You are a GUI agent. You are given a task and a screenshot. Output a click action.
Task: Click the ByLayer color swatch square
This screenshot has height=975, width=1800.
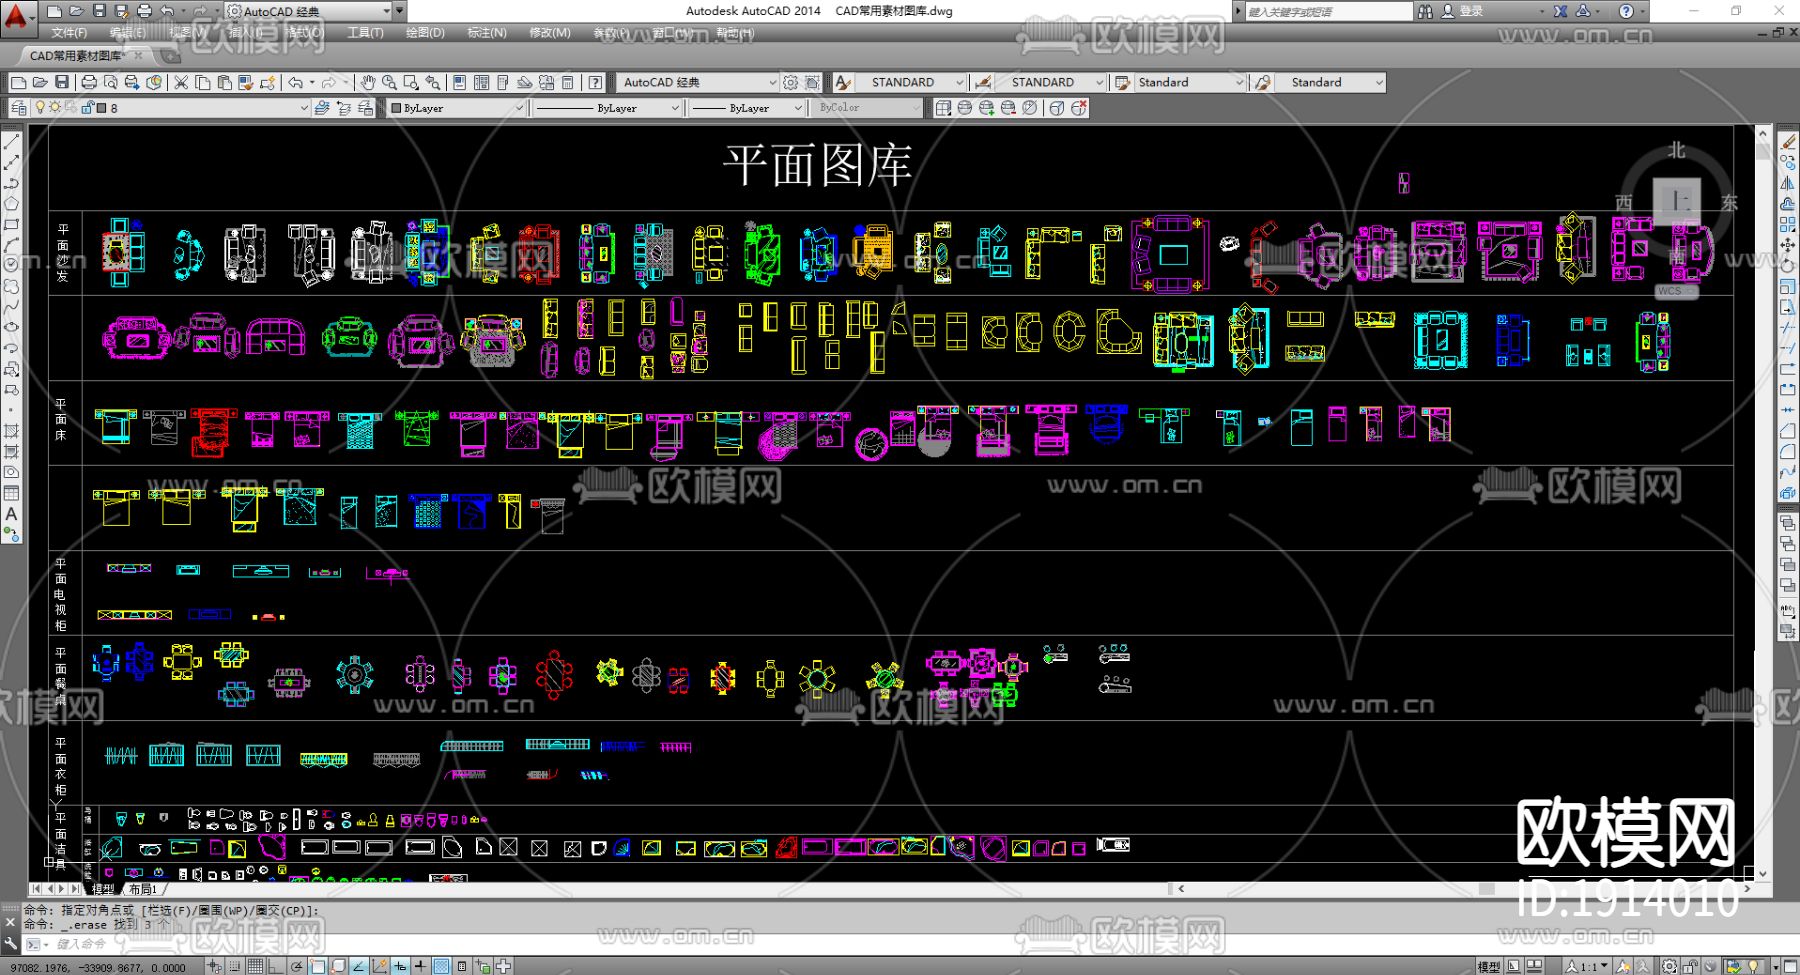point(396,108)
